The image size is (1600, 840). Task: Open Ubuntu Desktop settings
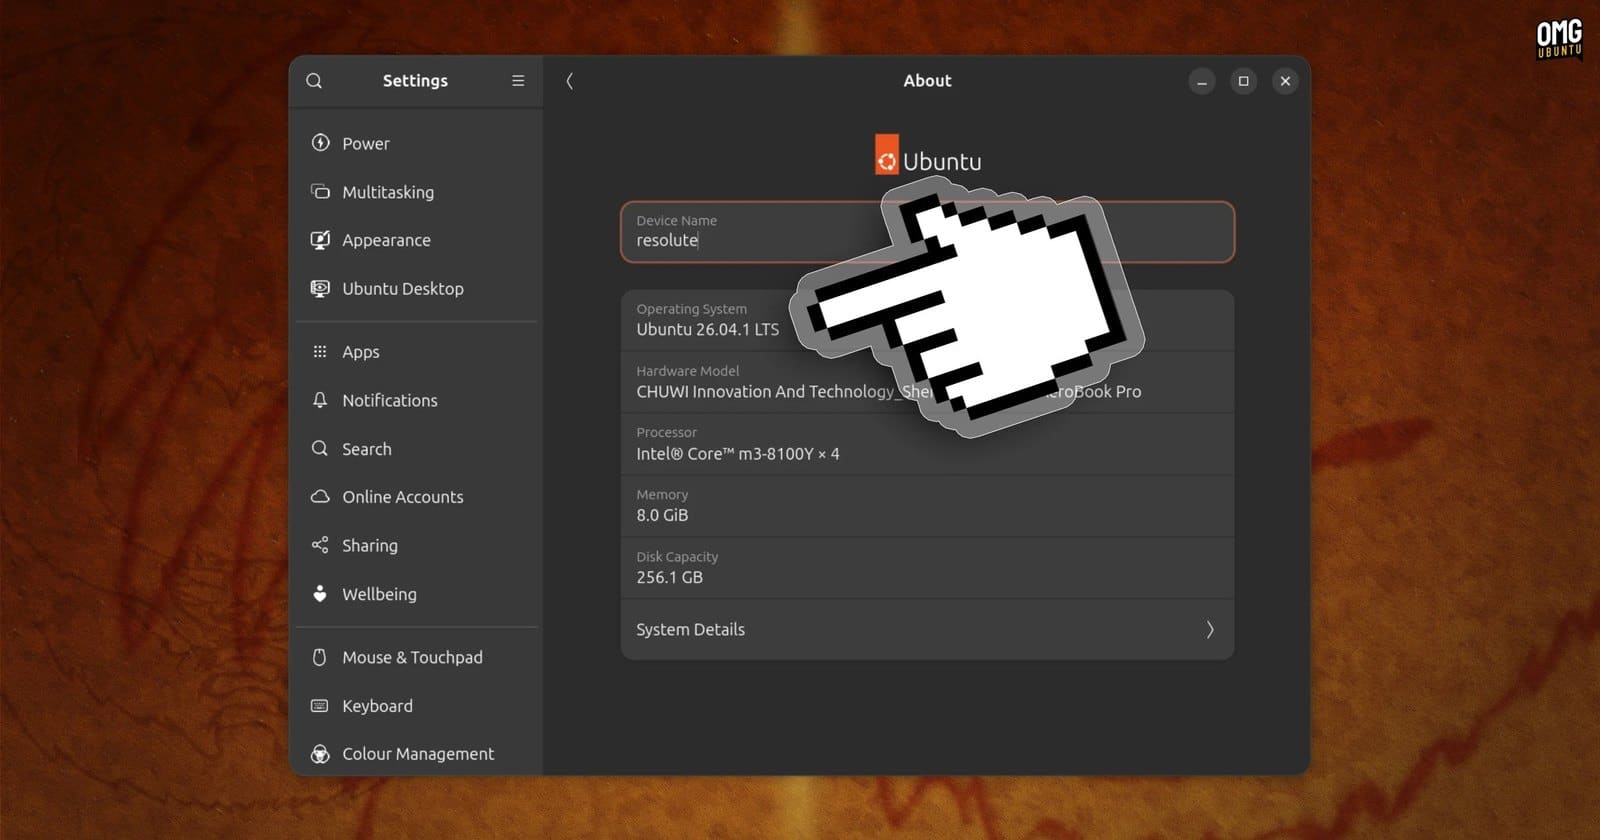(x=416, y=288)
